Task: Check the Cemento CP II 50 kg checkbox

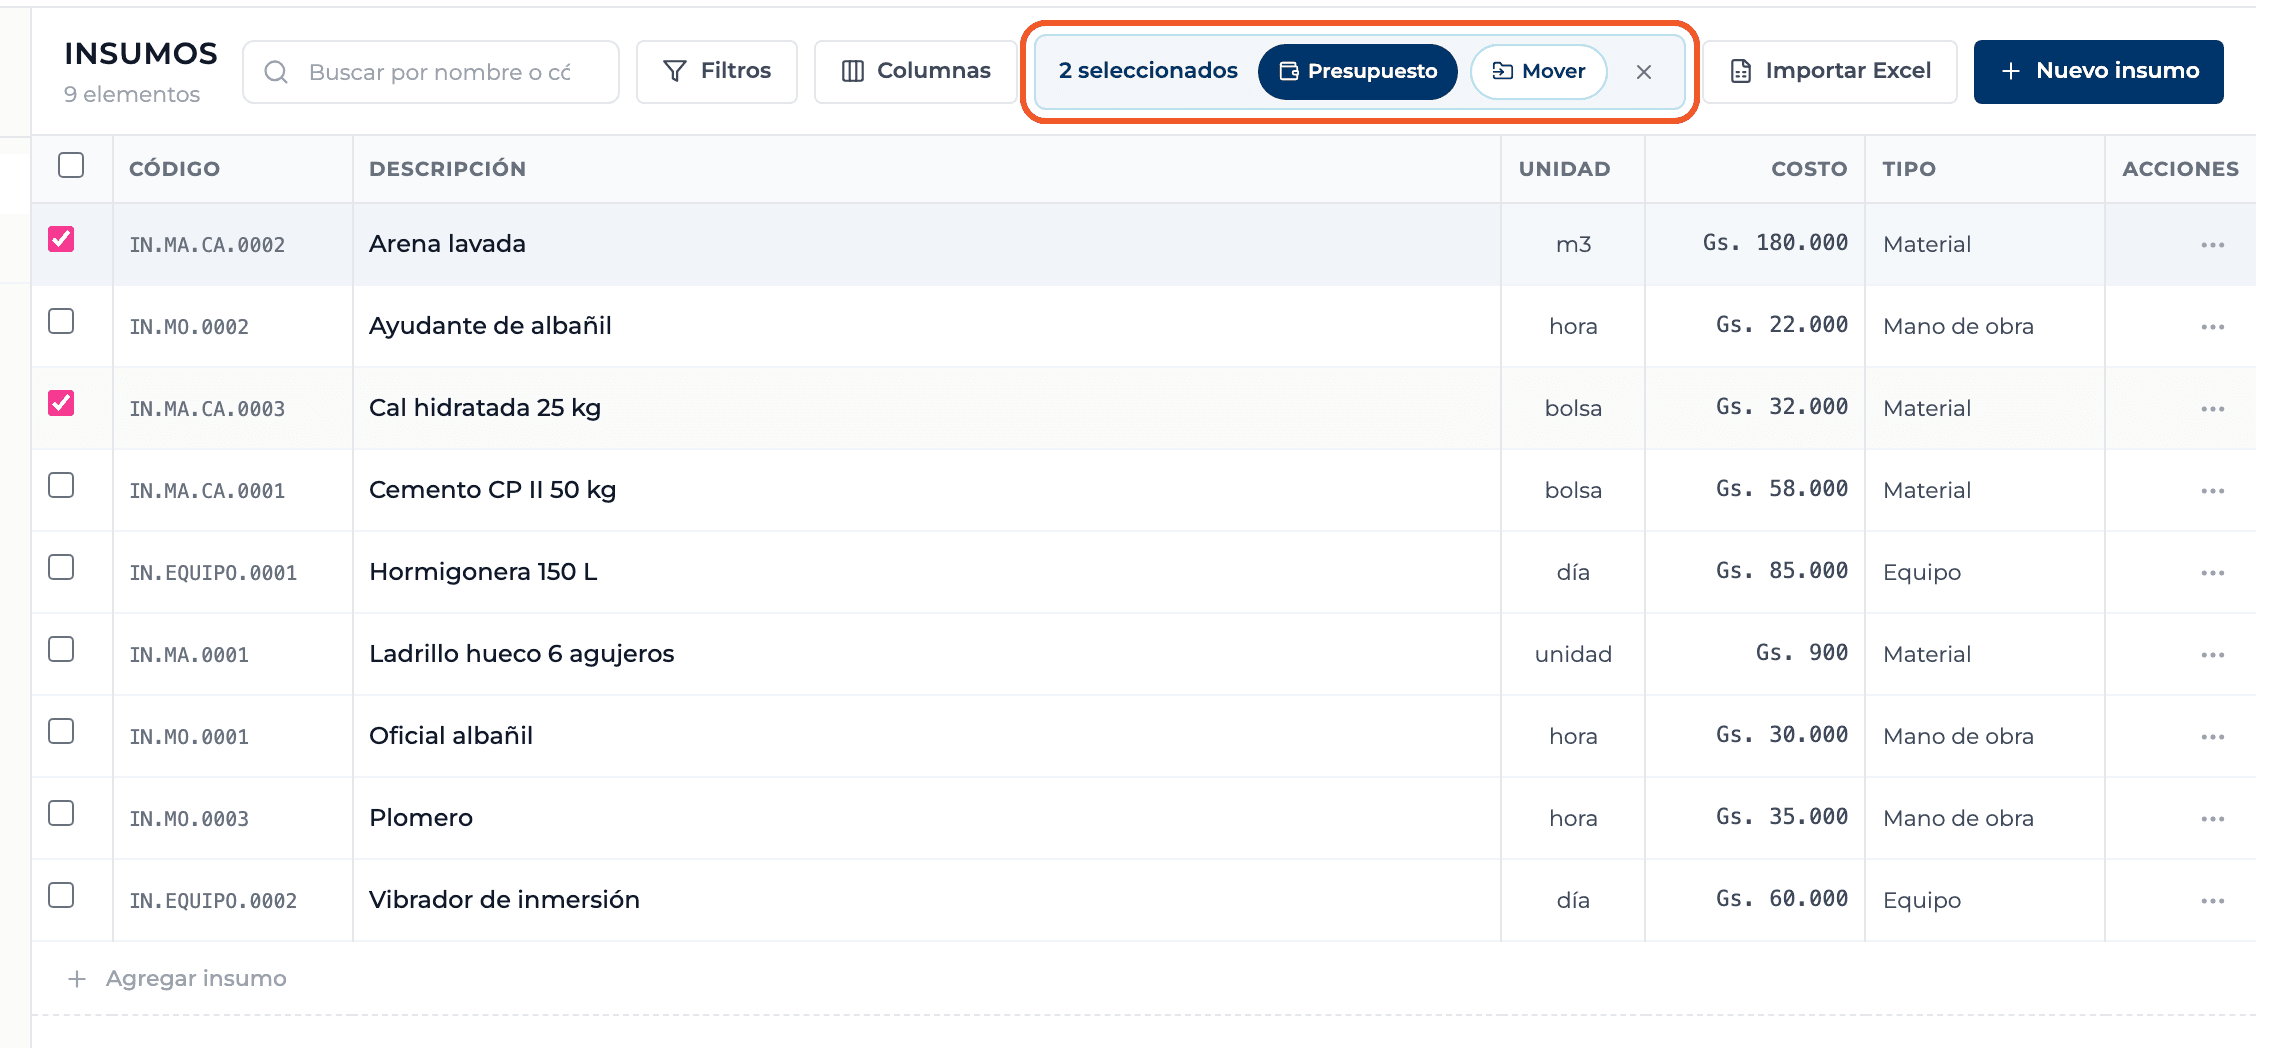Action: coord(61,485)
